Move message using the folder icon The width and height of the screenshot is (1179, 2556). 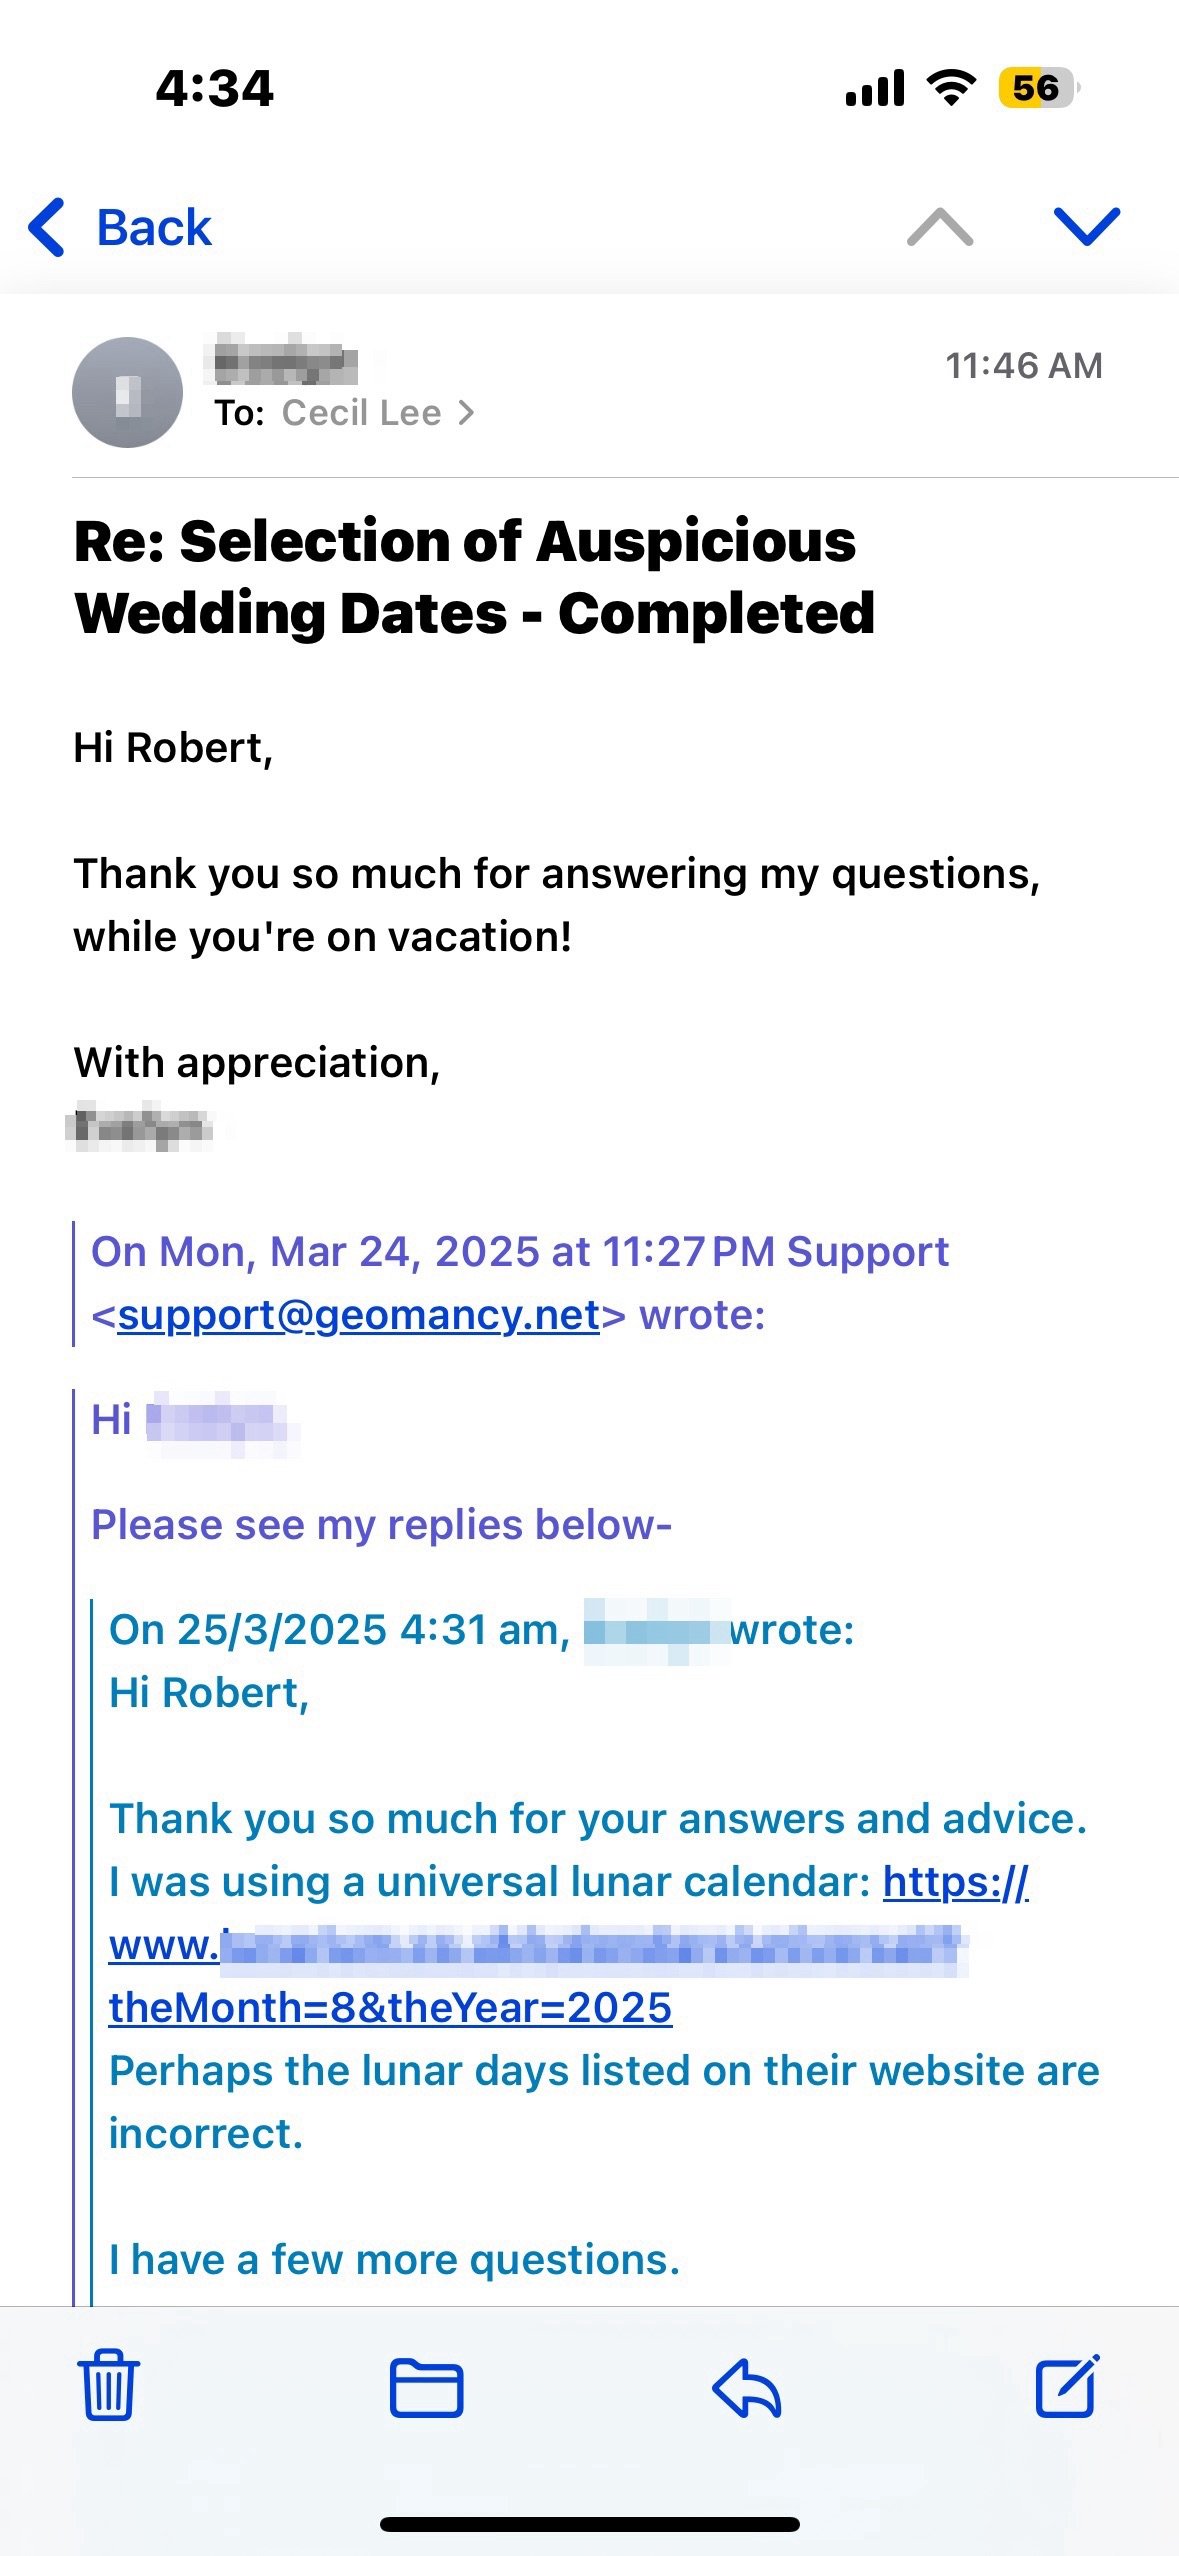[x=426, y=2388]
